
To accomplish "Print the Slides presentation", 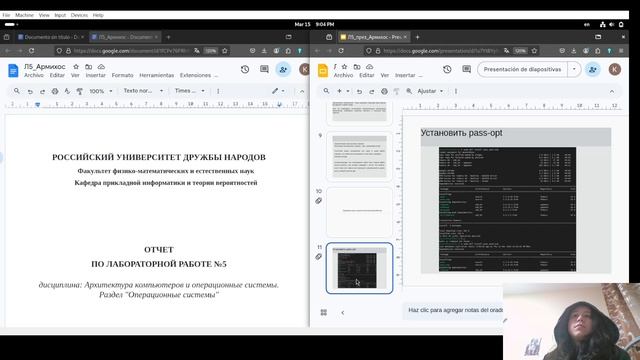I will point(384,91).
